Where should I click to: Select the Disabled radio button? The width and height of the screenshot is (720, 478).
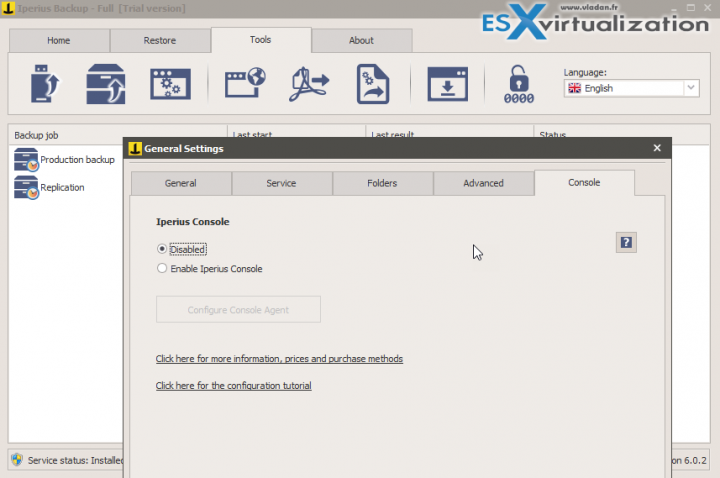162,249
